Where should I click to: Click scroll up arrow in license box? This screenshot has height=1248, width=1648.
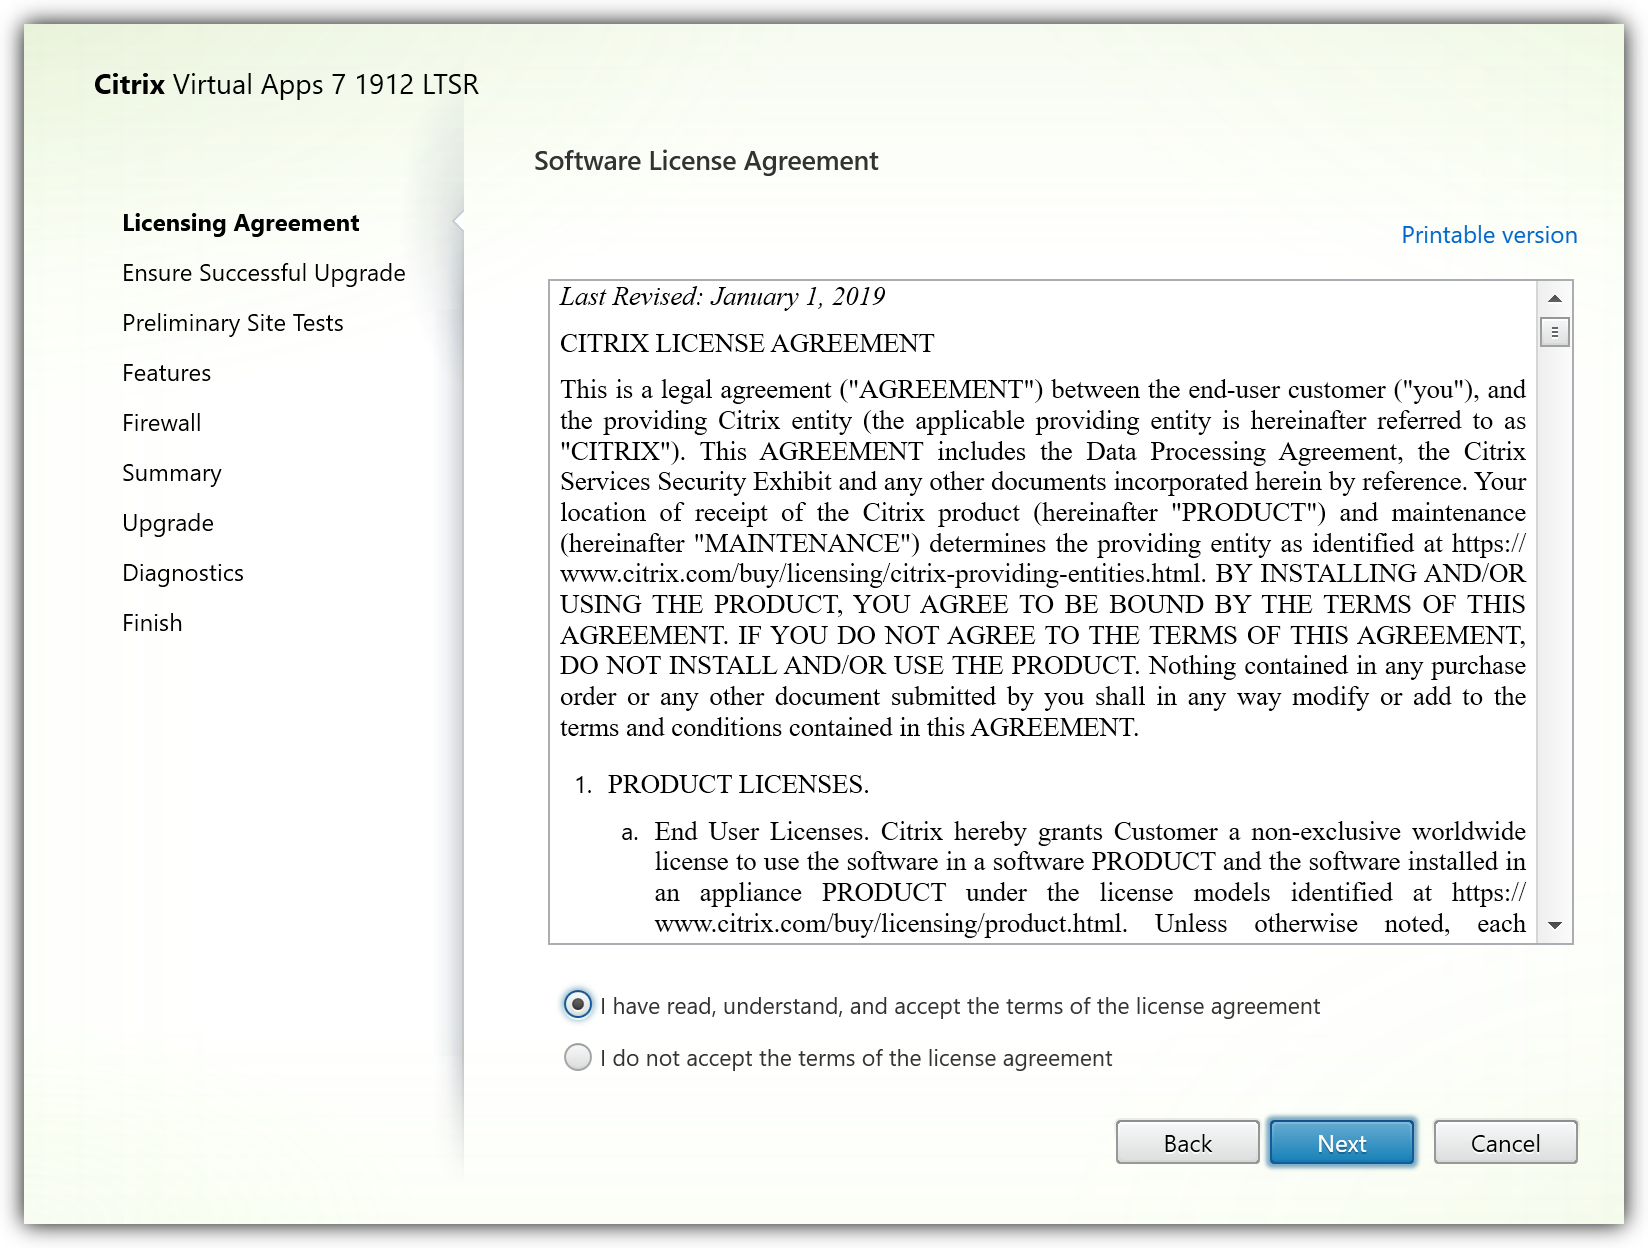click(1554, 298)
